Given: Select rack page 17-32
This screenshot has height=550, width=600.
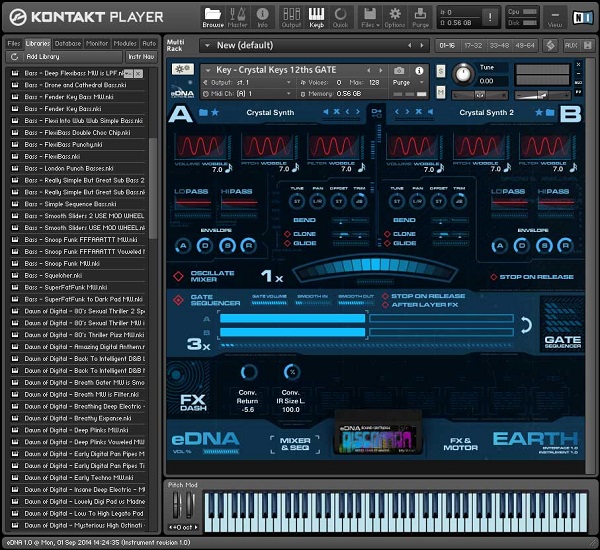Looking at the screenshot, I should tap(473, 46).
